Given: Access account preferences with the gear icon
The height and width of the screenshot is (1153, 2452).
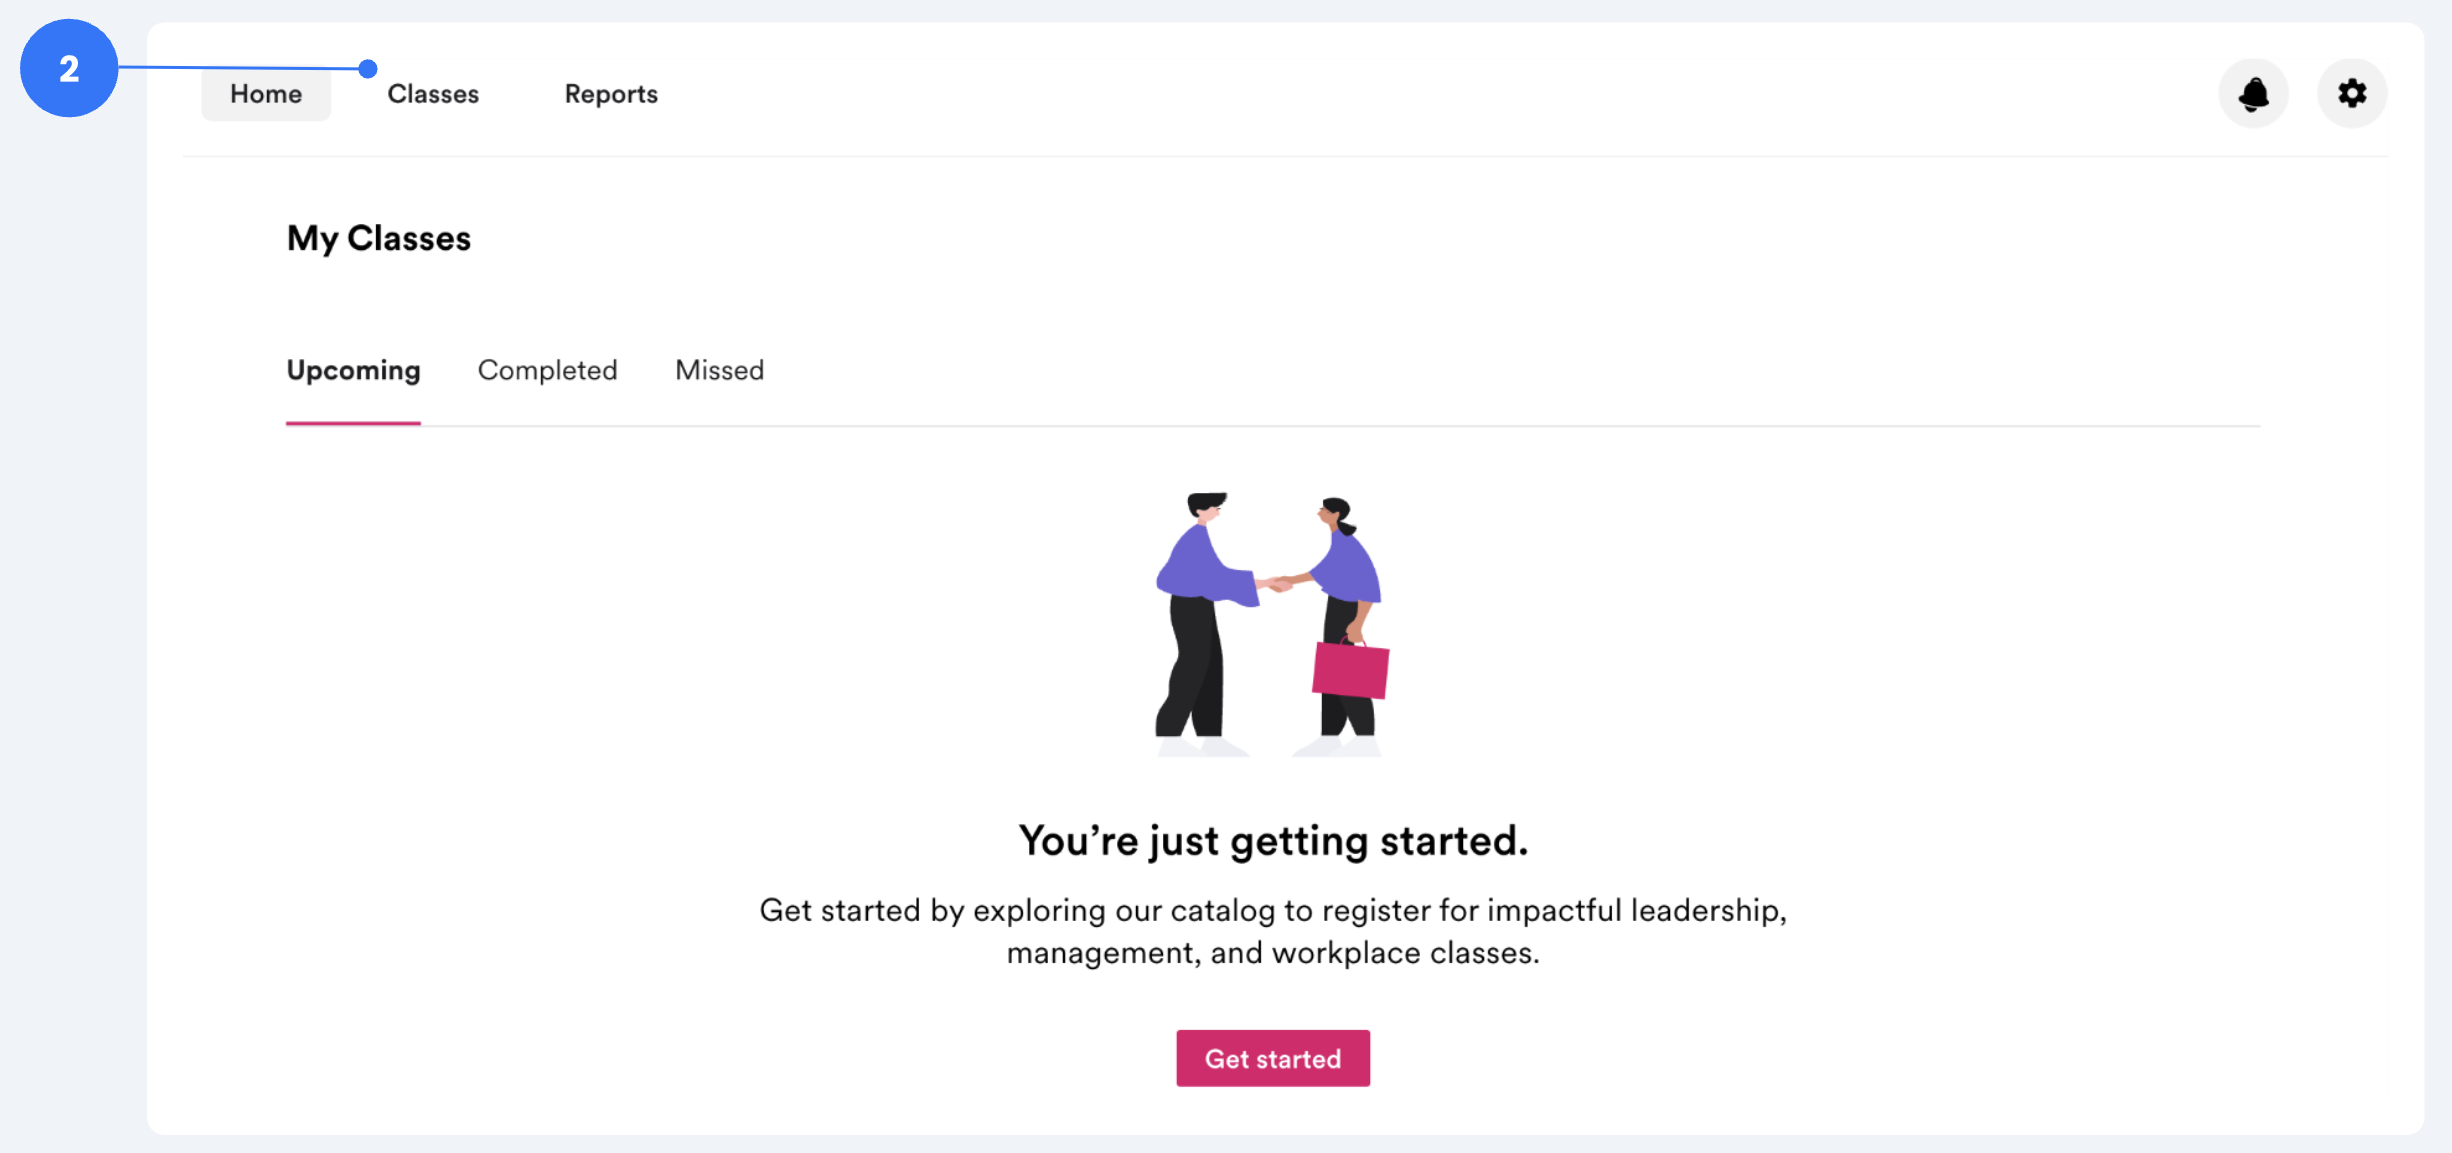Looking at the screenshot, I should coord(2352,92).
